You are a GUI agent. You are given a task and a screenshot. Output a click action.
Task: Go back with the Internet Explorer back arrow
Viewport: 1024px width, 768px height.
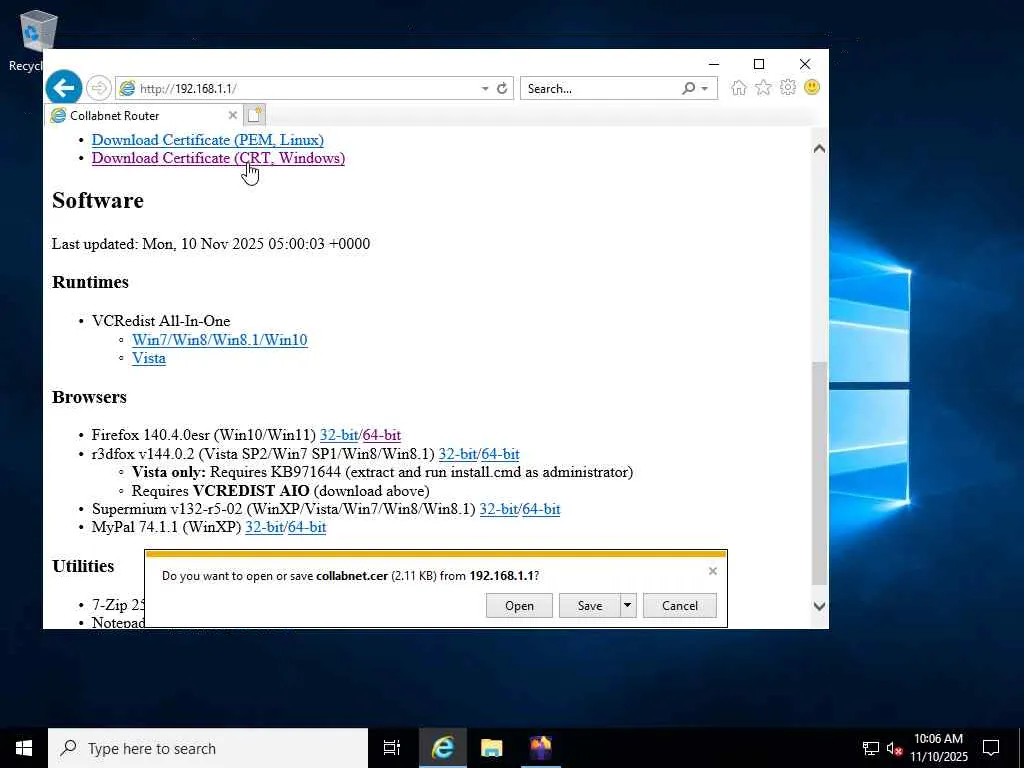[64, 88]
